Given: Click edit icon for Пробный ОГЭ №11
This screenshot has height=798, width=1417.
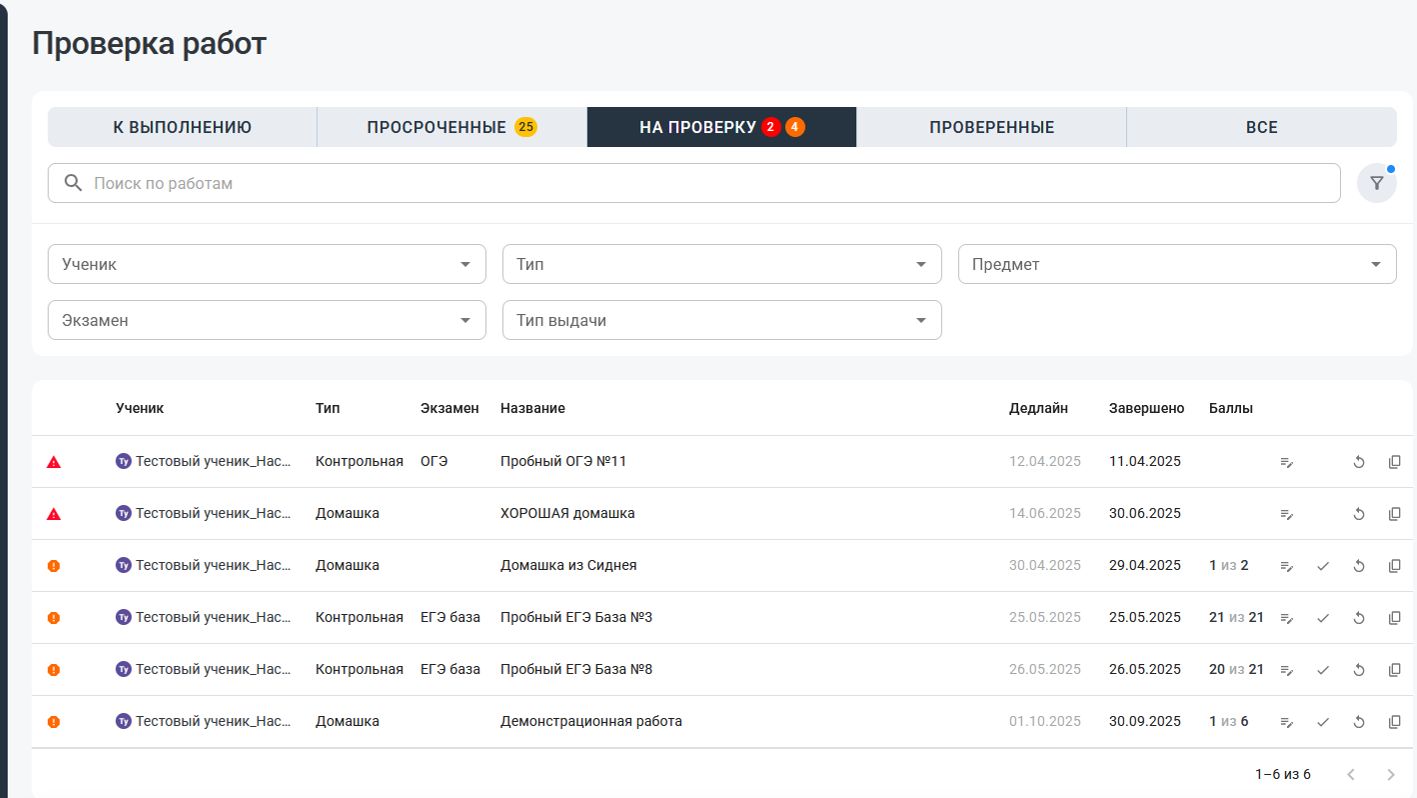Looking at the screenshot, I should coord(1287,462).
